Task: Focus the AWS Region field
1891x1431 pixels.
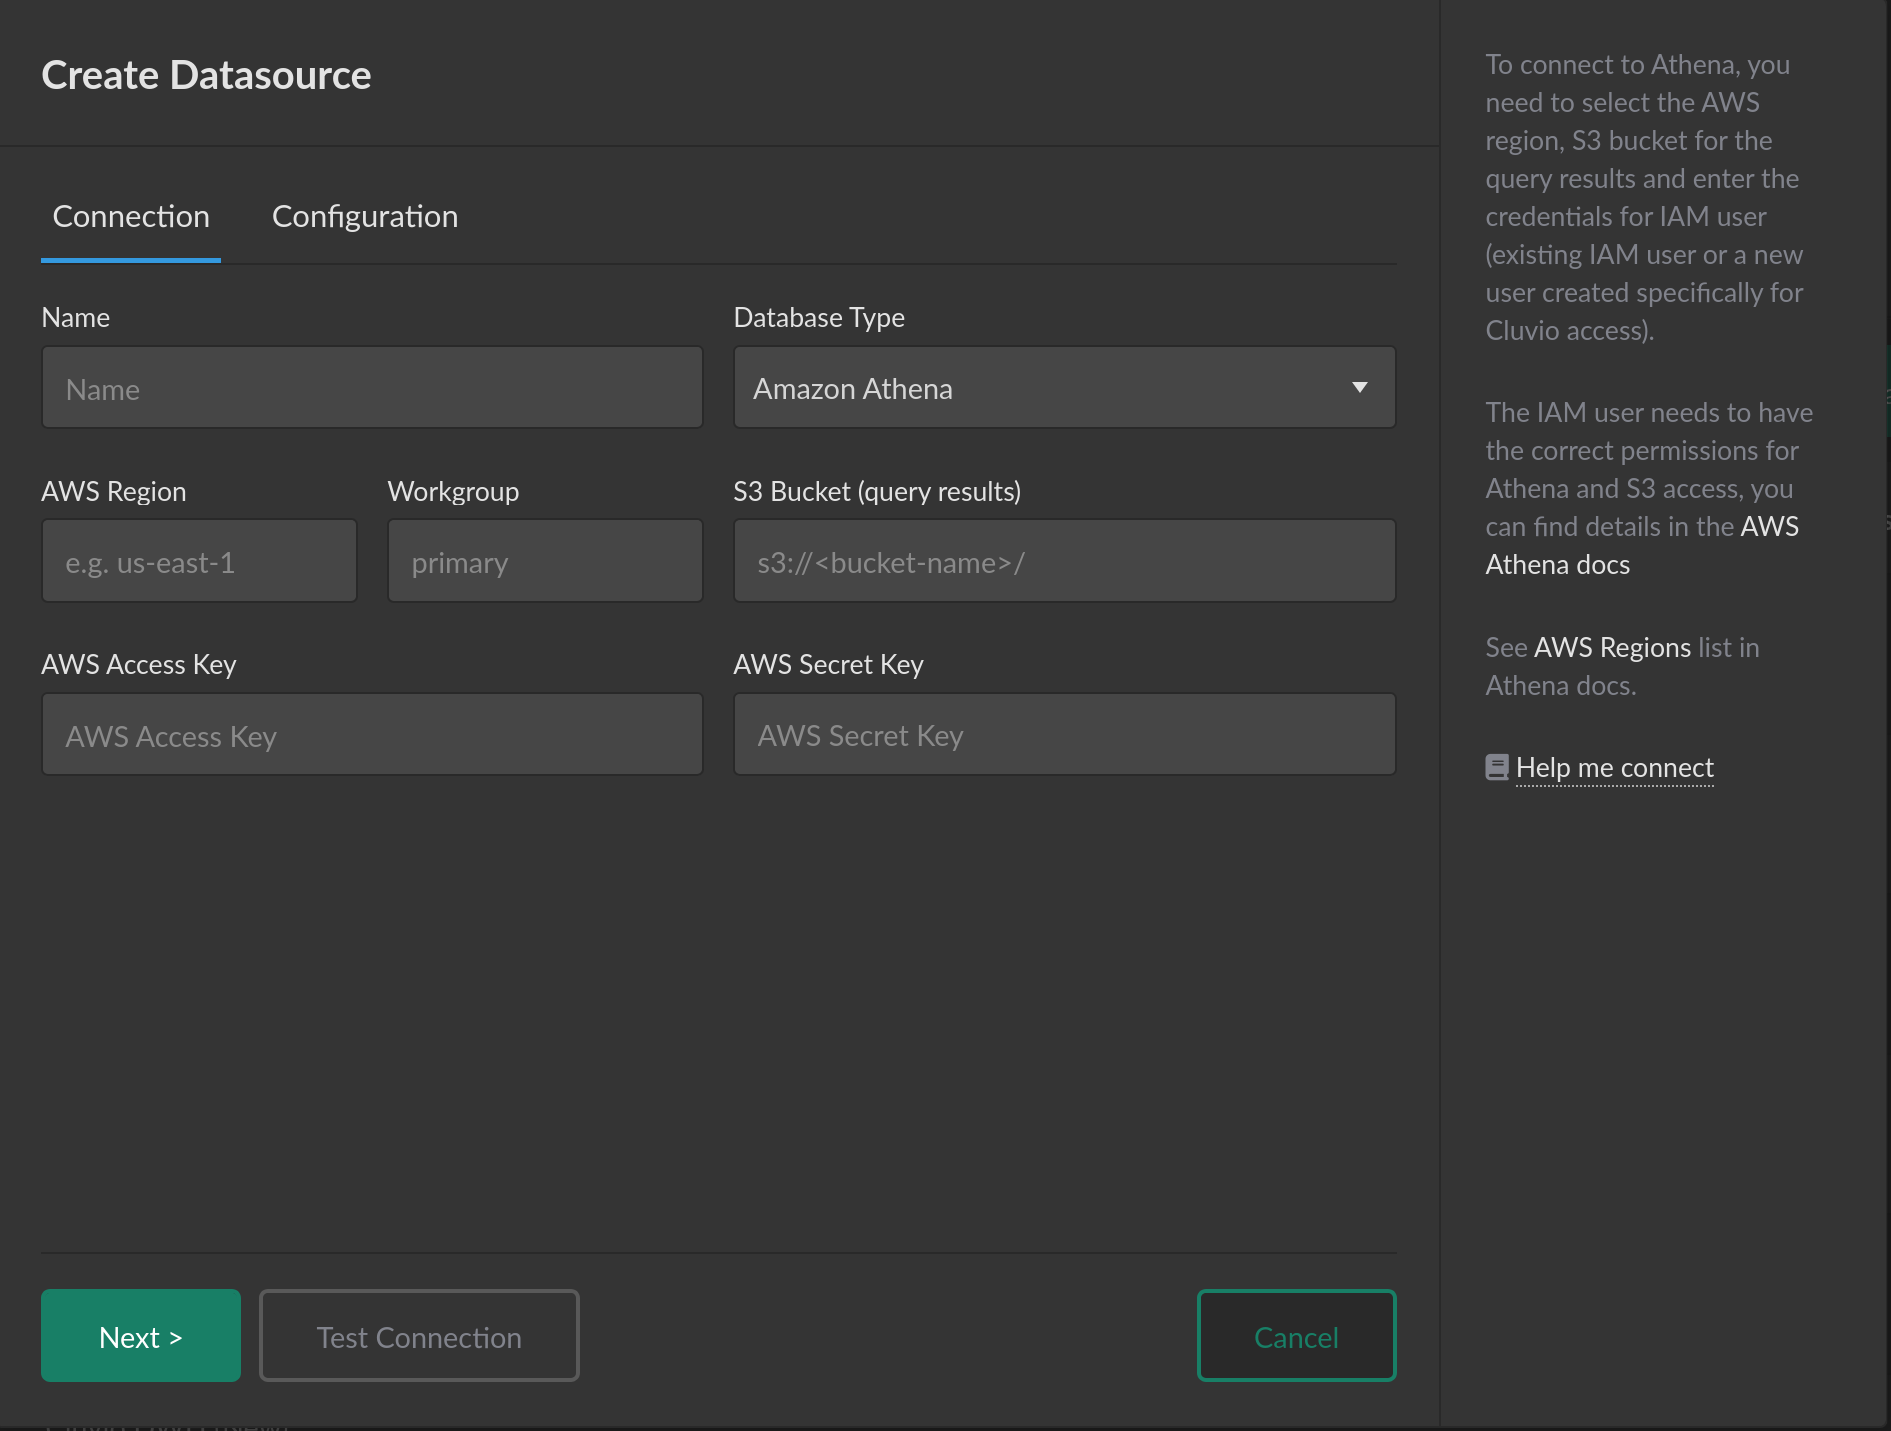Action: click(199, 561)
